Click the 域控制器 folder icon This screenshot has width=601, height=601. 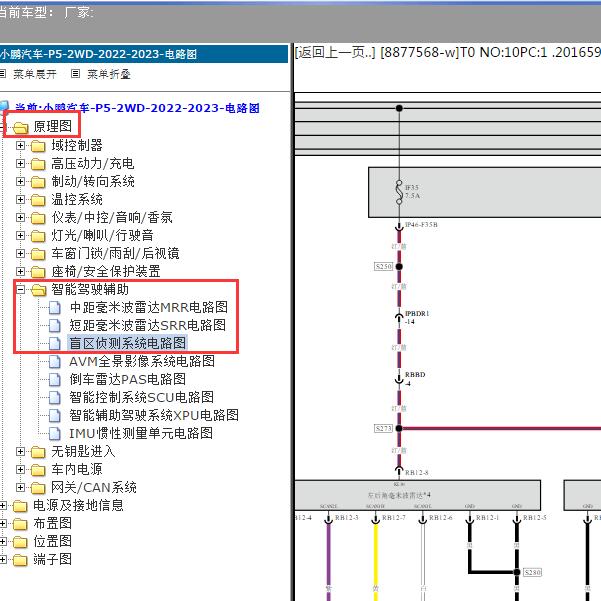pyautogui.click(x=38, y=146)
